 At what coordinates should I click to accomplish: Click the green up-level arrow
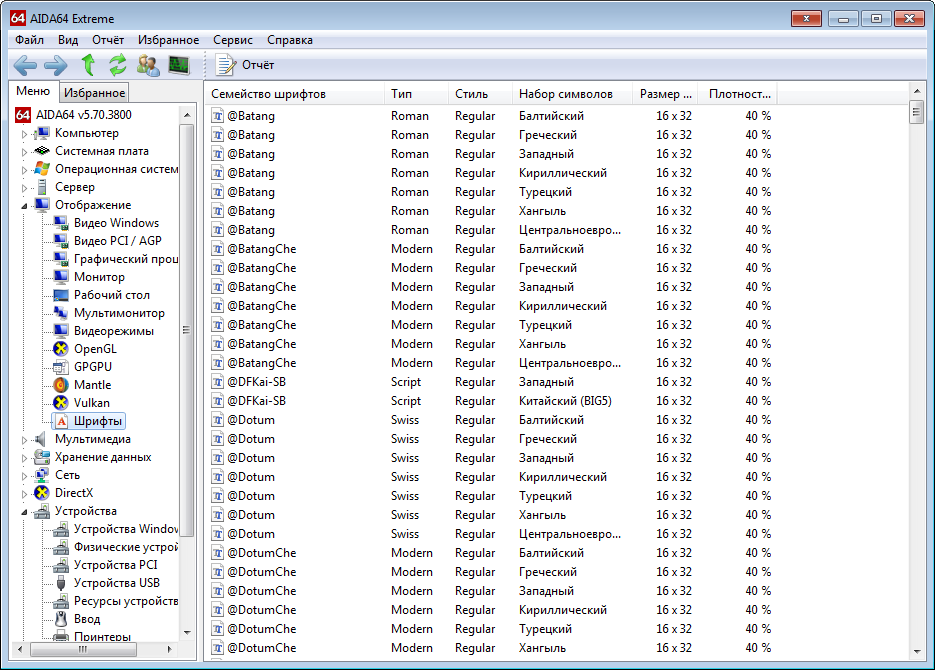(x=88, y=64)
